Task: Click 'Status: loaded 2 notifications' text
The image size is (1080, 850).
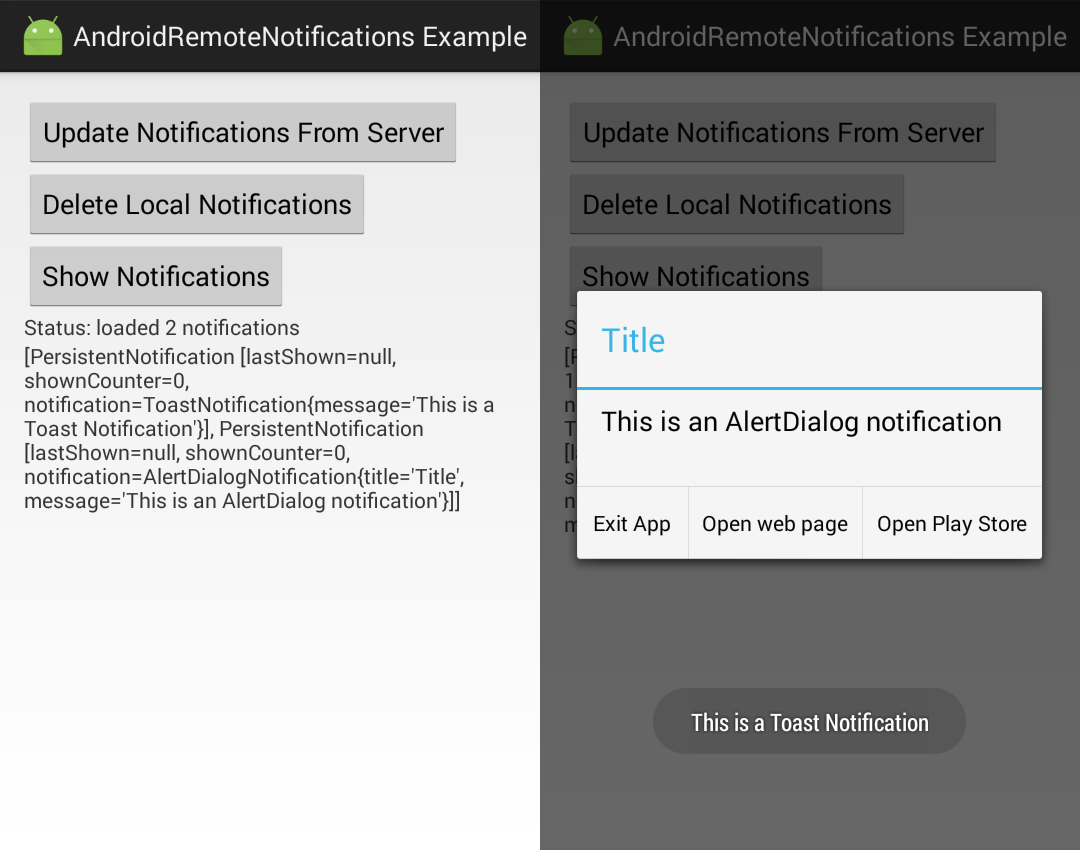Action: [x=162, y=328]
